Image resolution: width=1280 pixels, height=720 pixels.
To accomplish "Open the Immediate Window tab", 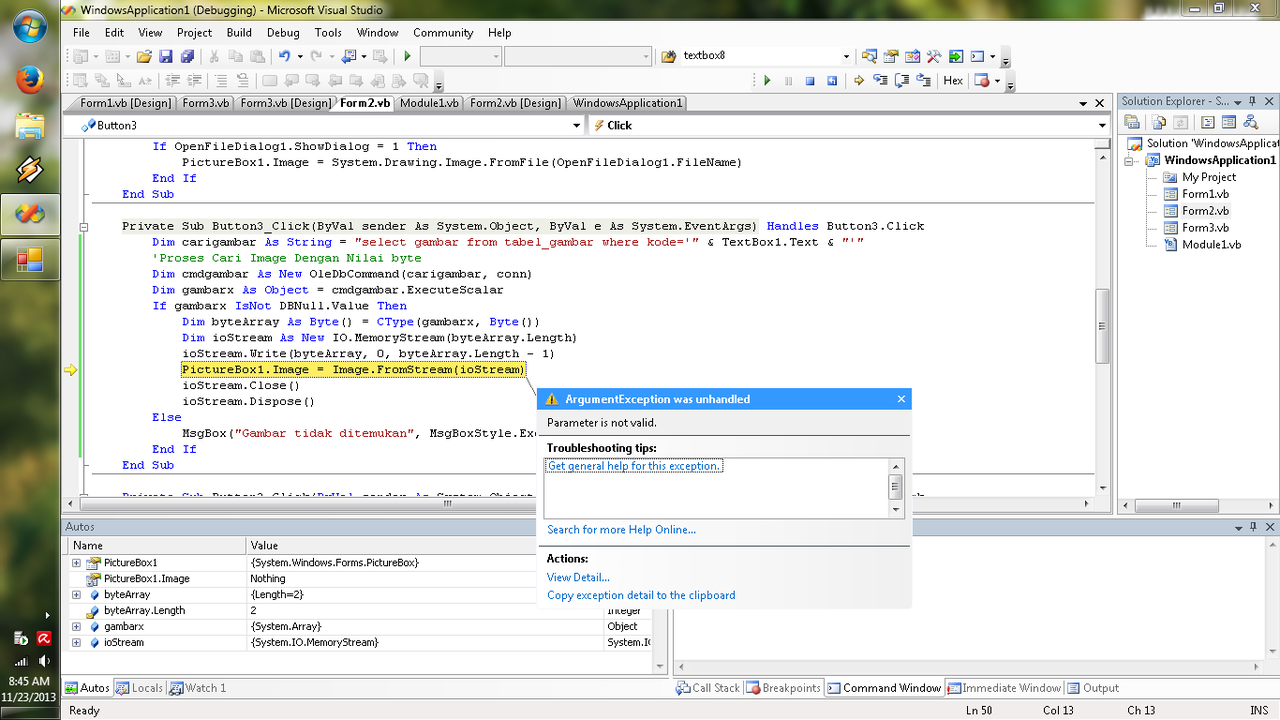I will (1004, 688).
